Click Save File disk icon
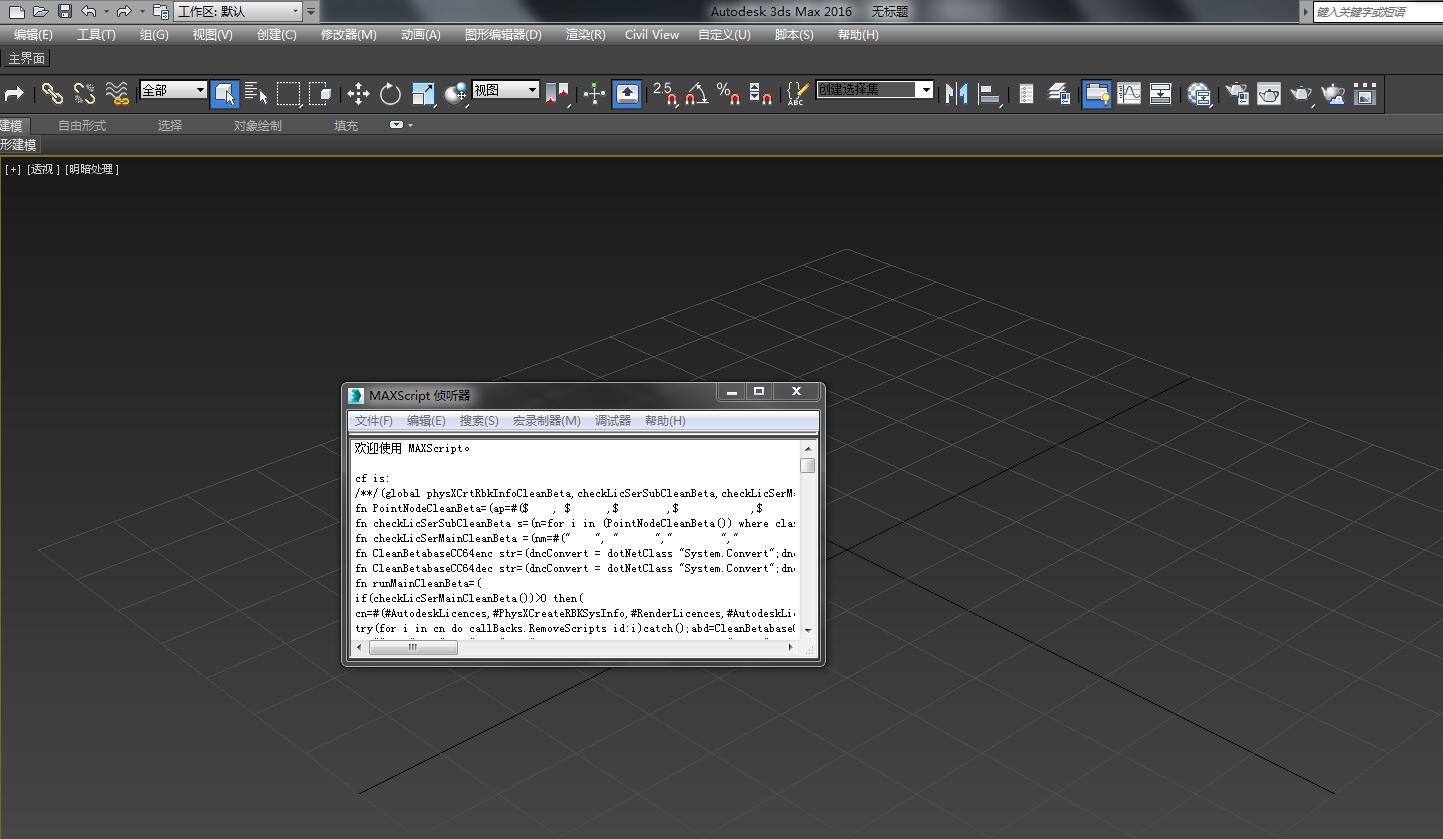This screenshot has width=1443, height=839. coord(64,11)
